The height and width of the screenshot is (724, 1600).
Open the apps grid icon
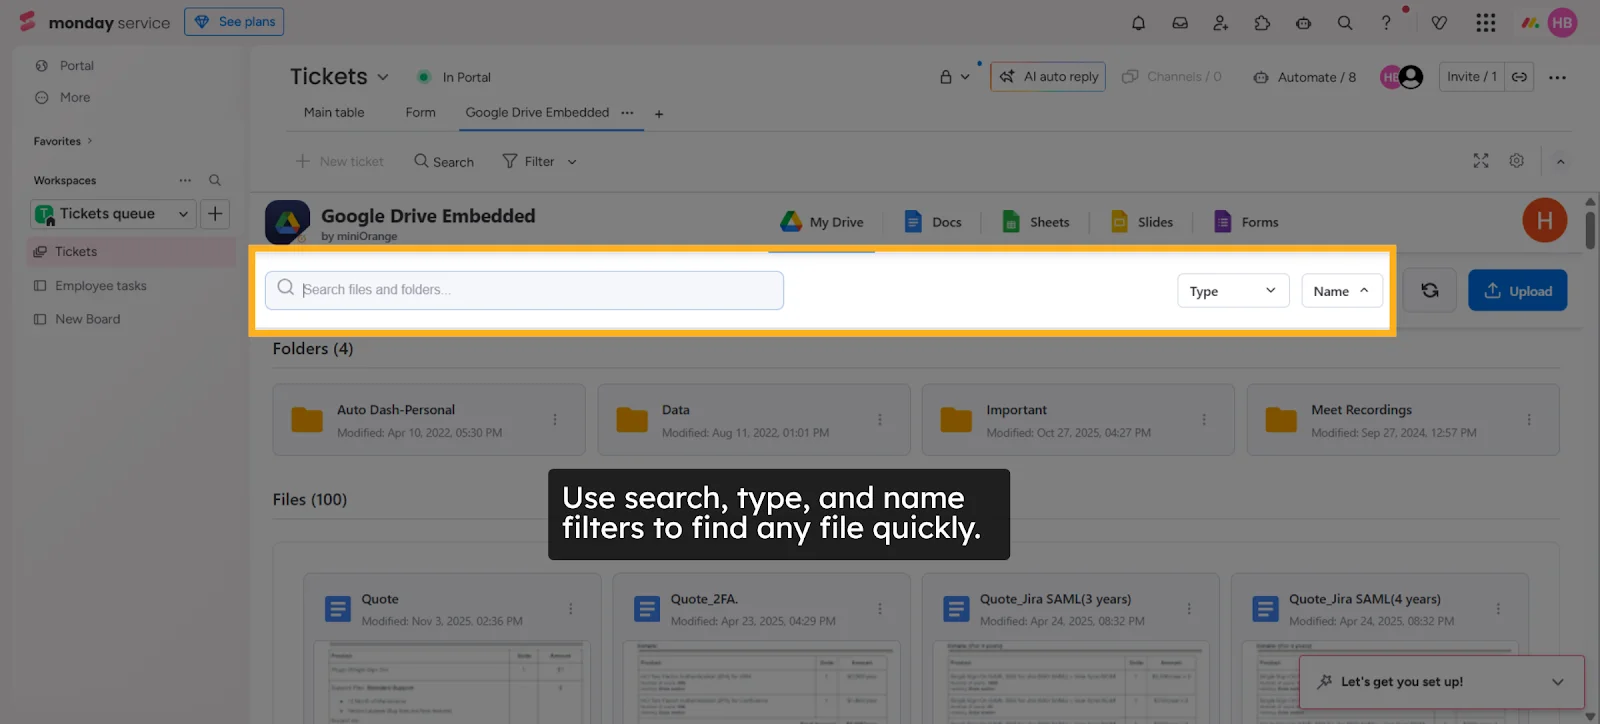coord(1486,23)
